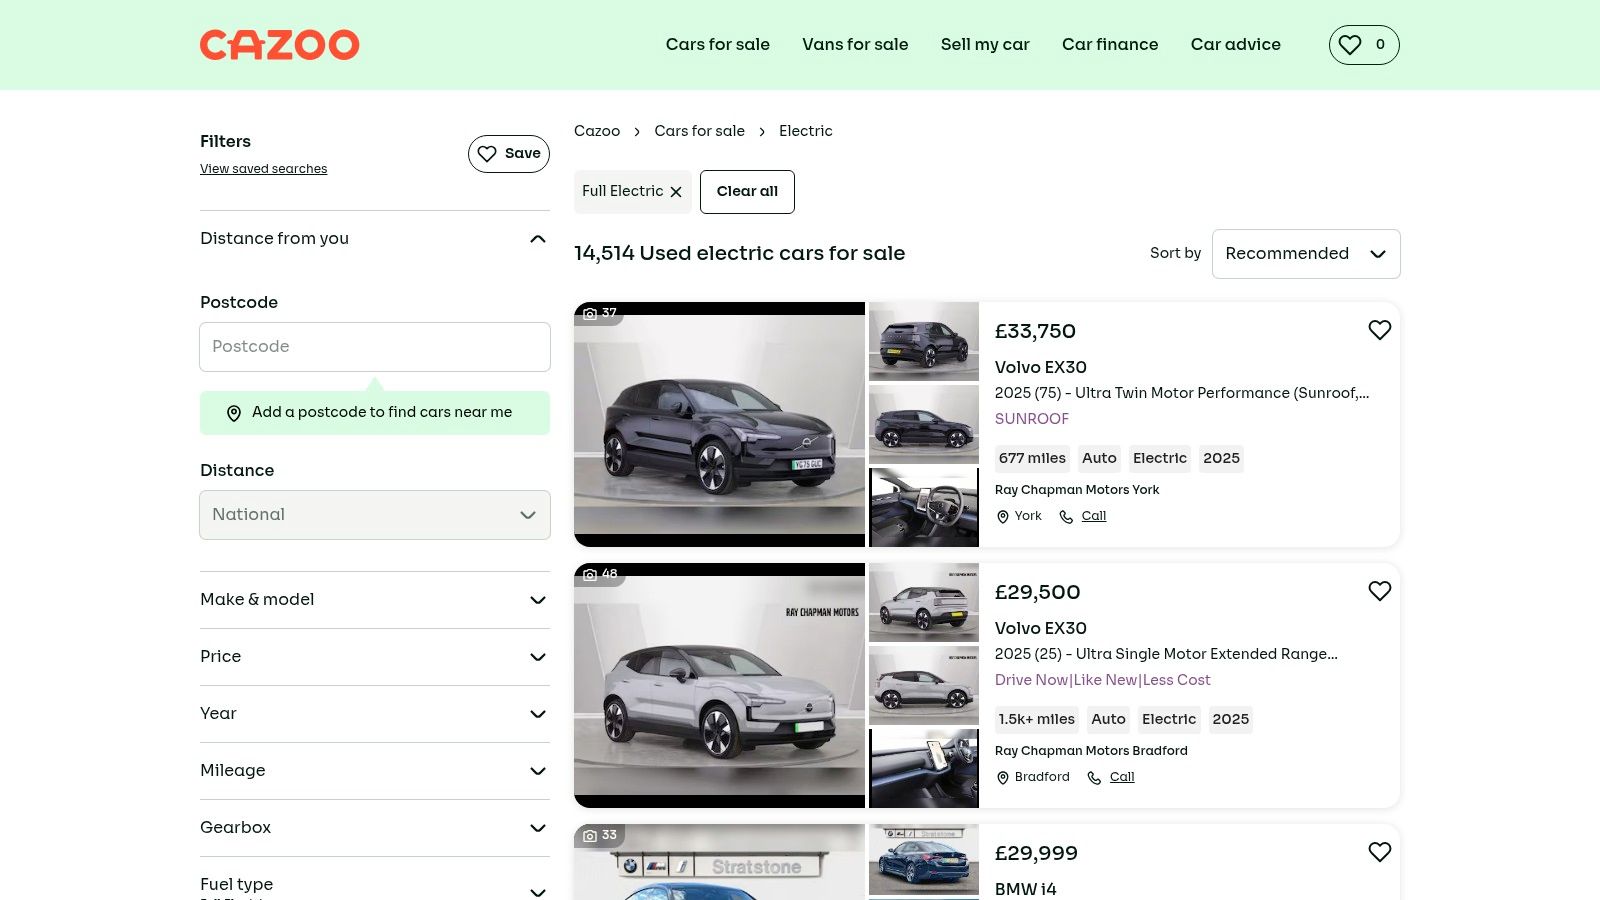This screenshot has width=1600, height=900.
Task: Click the phone icon for Ray Chapman Motors Bradford
Action: point(1094,778)
